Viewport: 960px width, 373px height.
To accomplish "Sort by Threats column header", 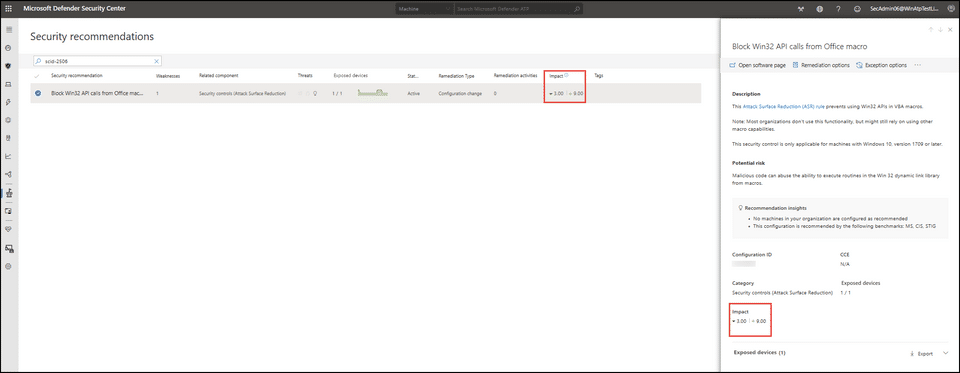I will (x=305, y=75).
